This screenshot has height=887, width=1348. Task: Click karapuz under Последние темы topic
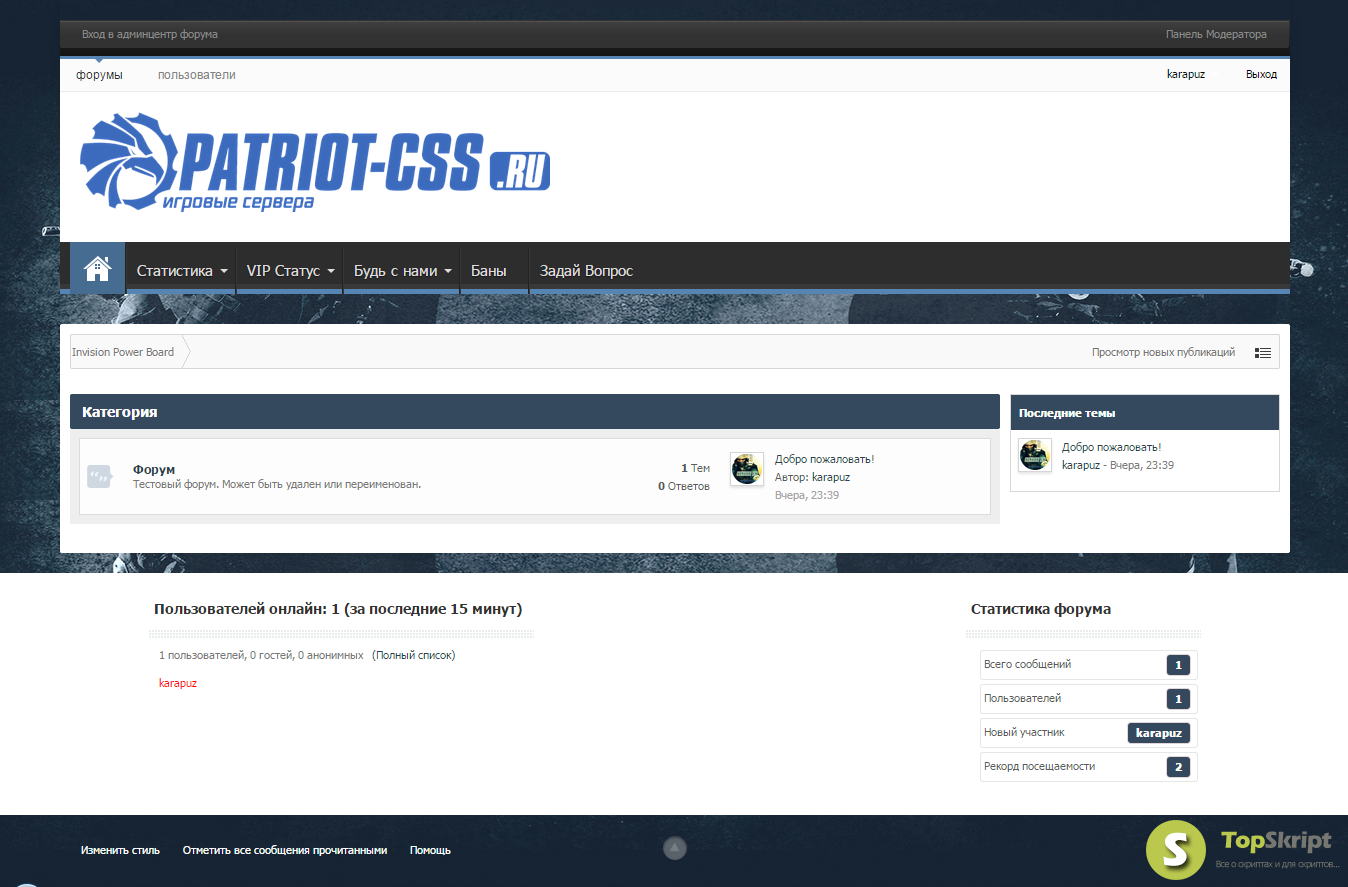coord(1081,465)
